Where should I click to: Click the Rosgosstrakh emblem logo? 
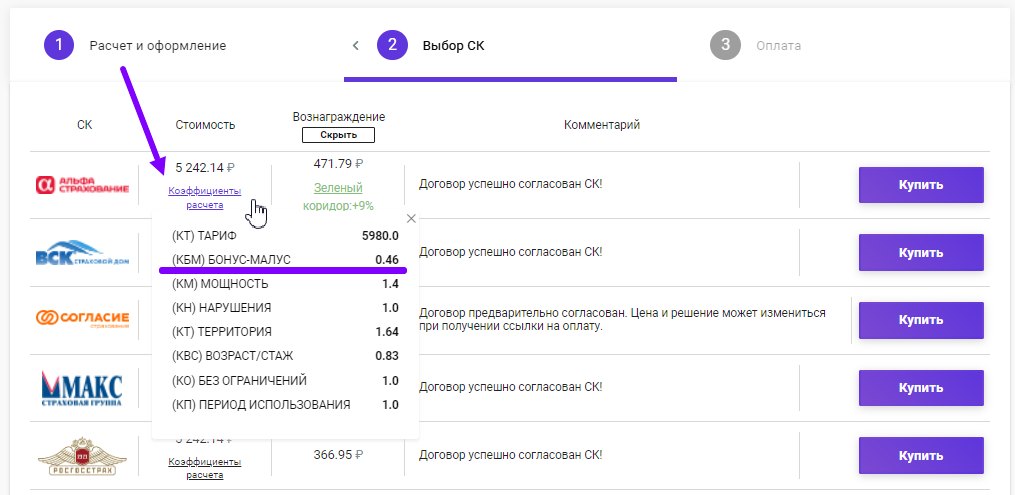(x=83, y=456)
